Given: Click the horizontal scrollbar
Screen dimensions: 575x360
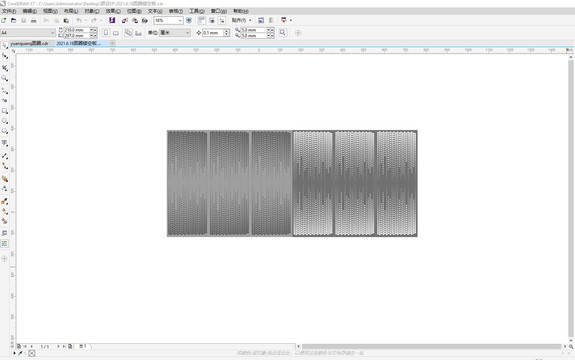Looking at the screenshot, I should point(431,346).
